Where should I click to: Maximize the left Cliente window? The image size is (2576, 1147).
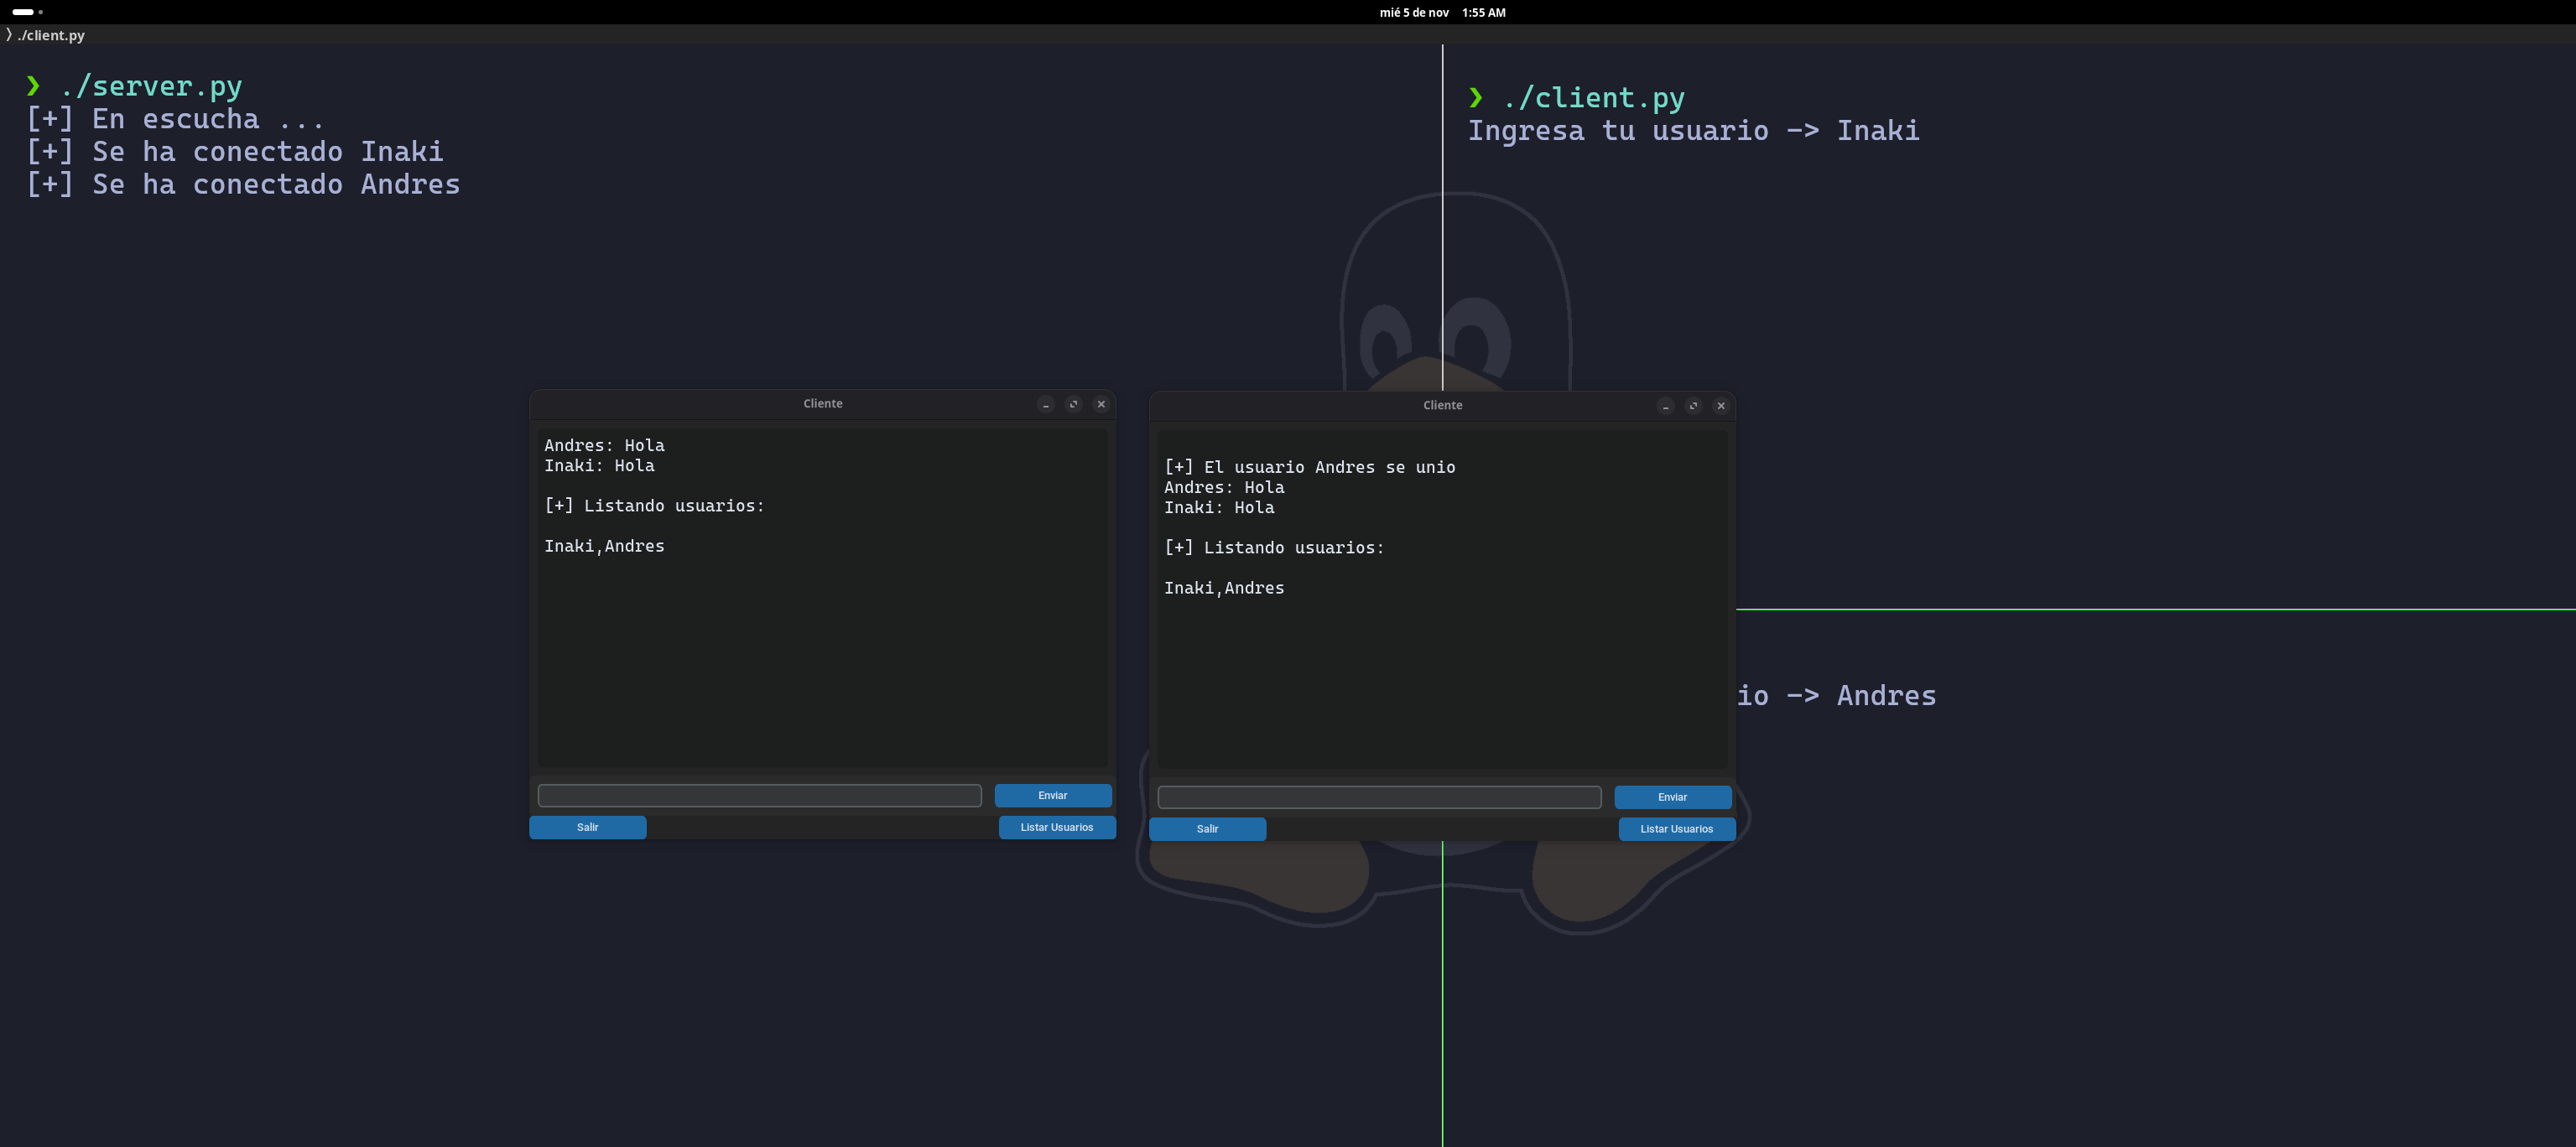click(x=1073, y=404)
